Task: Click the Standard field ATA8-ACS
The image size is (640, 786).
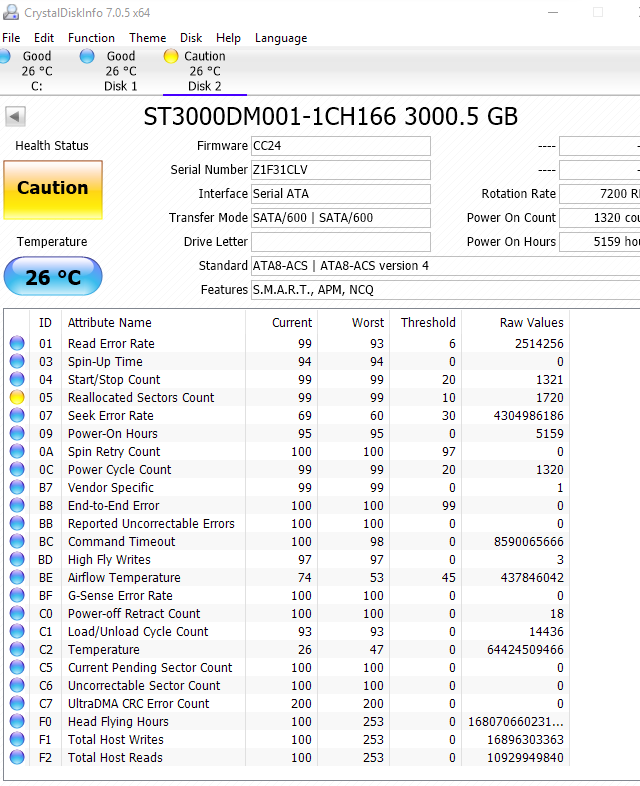Action: (x=445, y=266)
